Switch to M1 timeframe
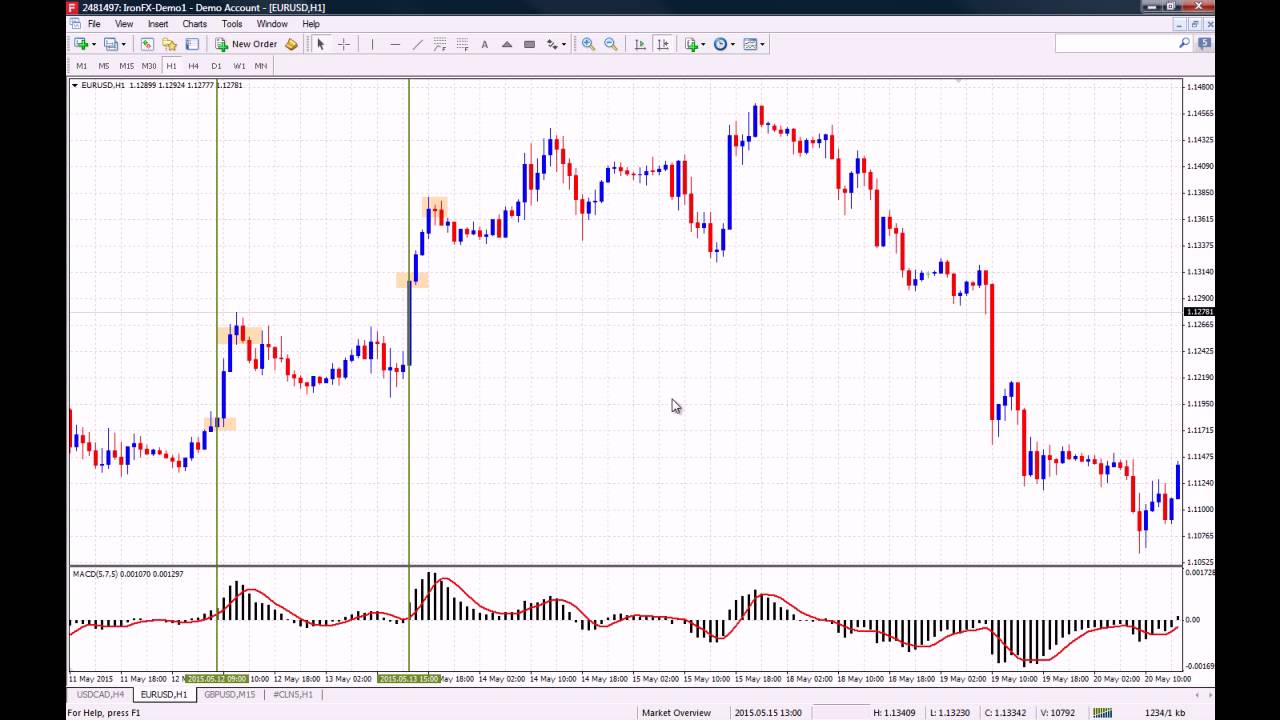This screenshot has height=720, width=1280. pyautogui.click(x=82, y=66)
